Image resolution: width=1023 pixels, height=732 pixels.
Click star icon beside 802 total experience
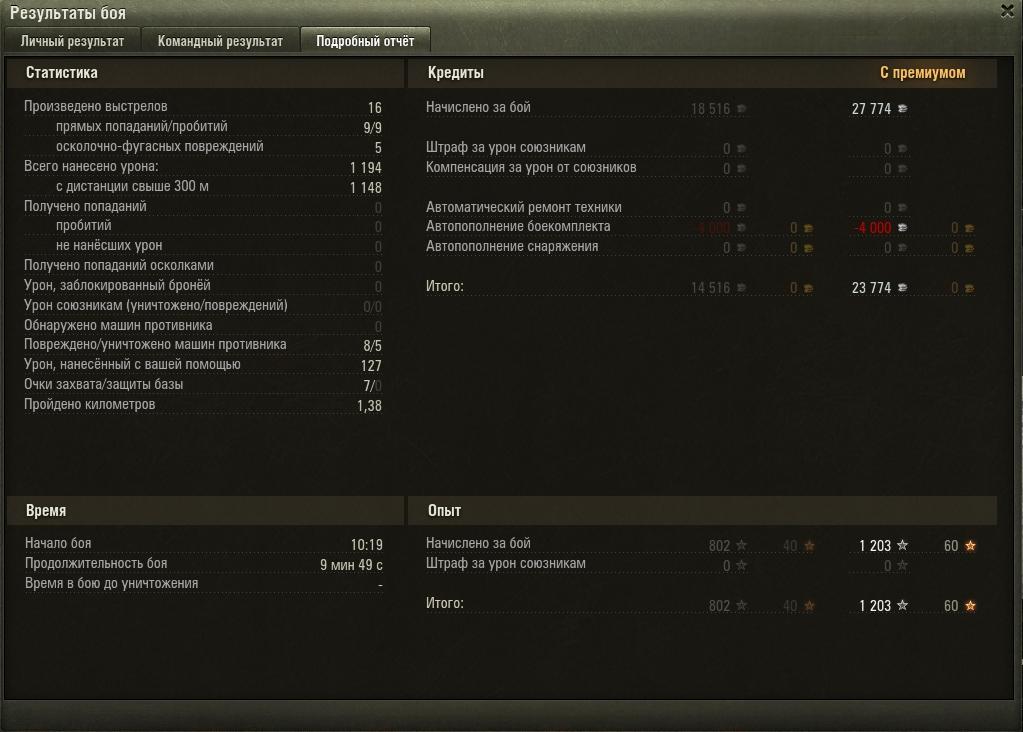tap(741, 605)
